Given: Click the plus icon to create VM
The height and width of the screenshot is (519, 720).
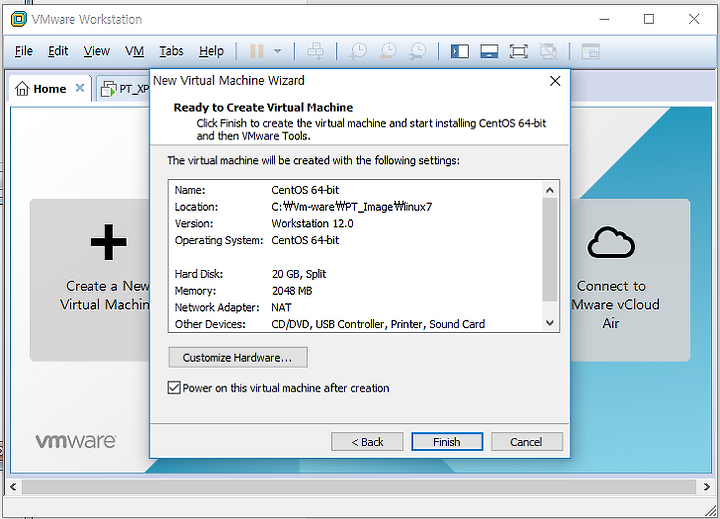Looking at the screenshot, I should pos(108,242).
